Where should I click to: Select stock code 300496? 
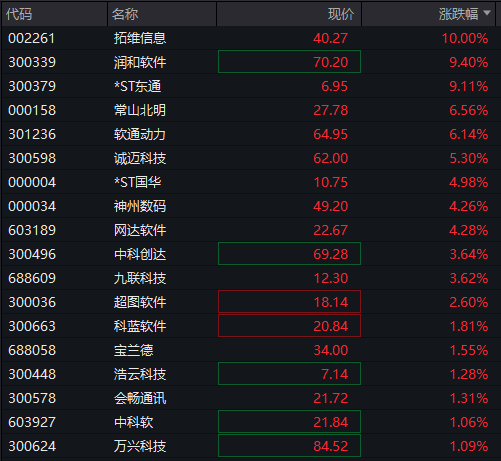32,254
